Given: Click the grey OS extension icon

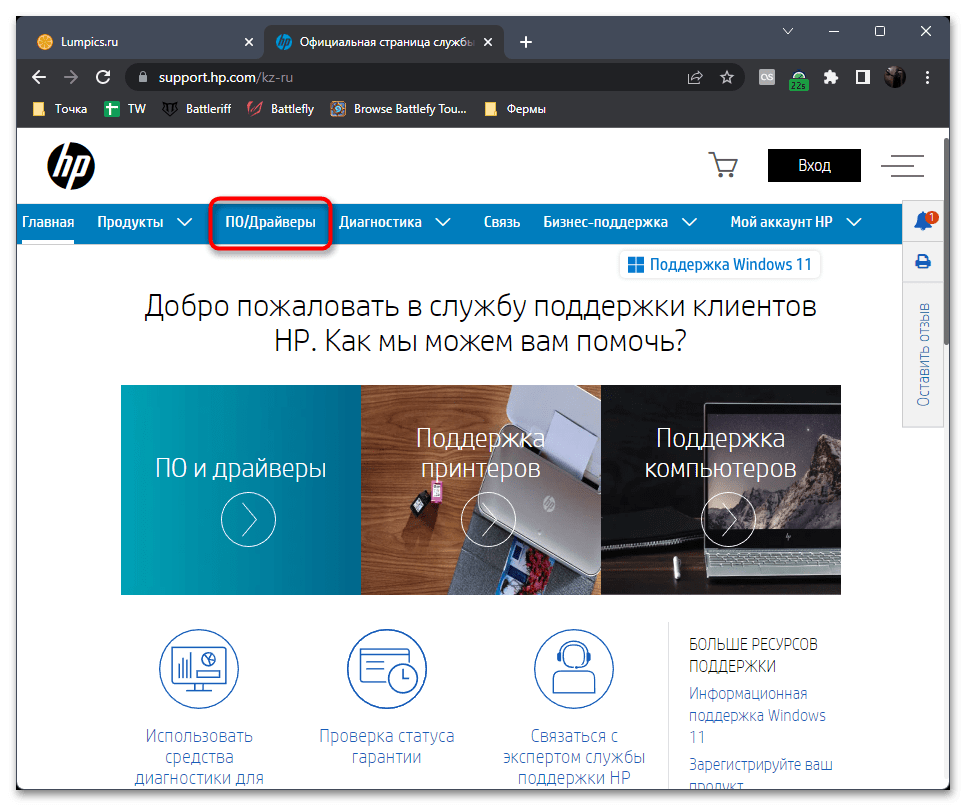Looking at the screenshot, I should [766, 77].
